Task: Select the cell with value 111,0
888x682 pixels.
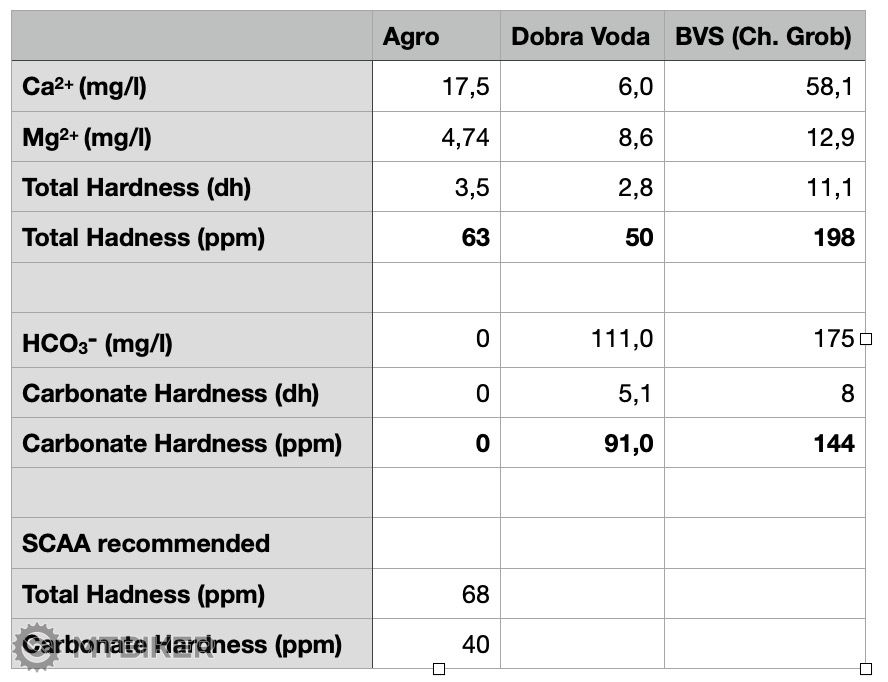Action: click(582, 340)
